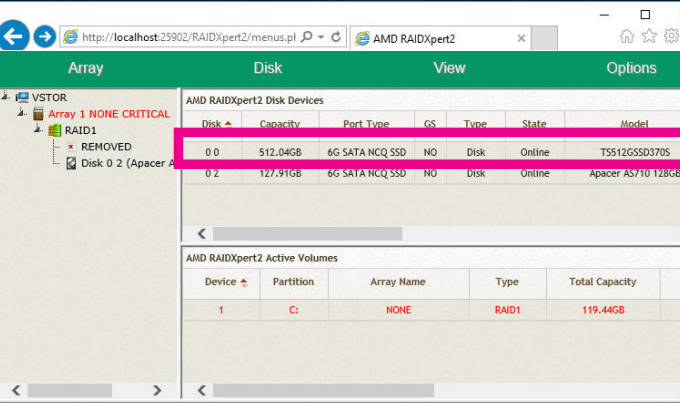Click the browser Back arrow button
Image resolution: width=680 pixels, height=403 pixels.
click(13, 37)
